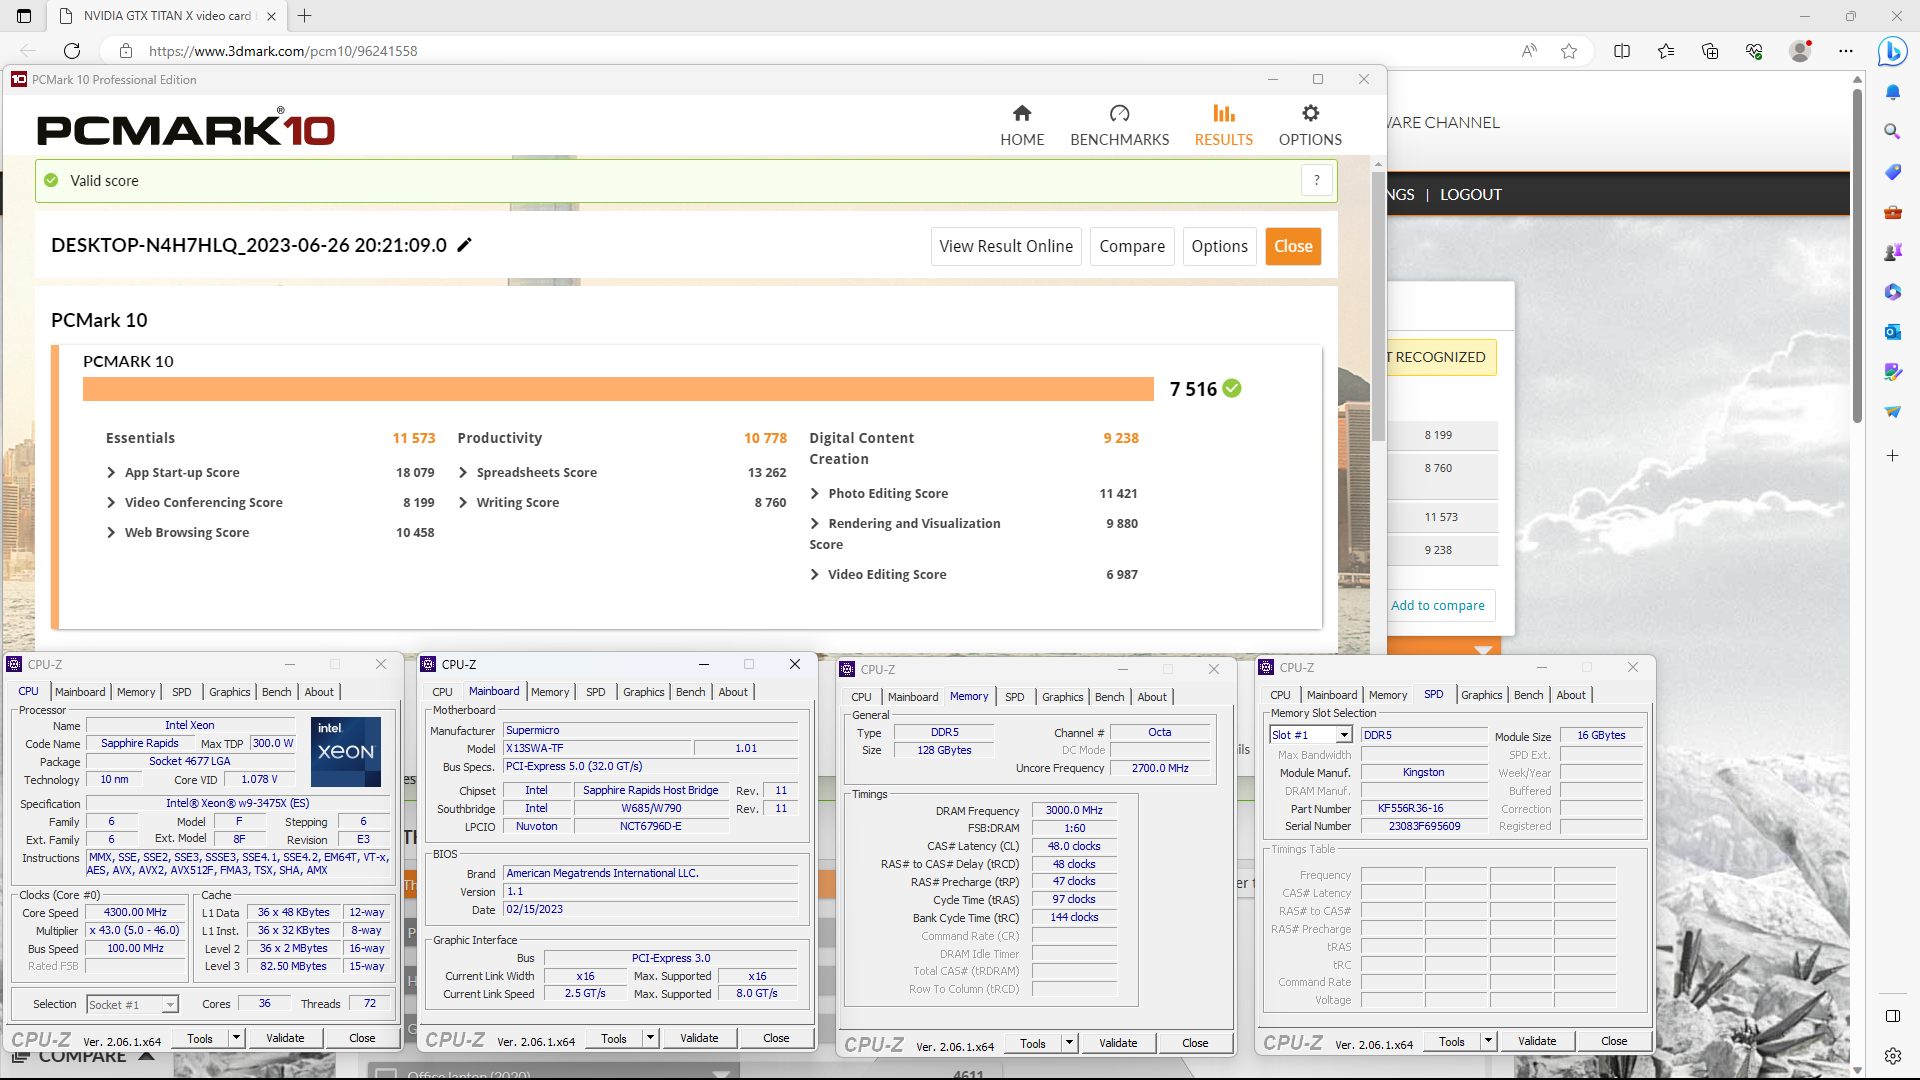Click the Essentials 11 573 score

pos(414,438)
